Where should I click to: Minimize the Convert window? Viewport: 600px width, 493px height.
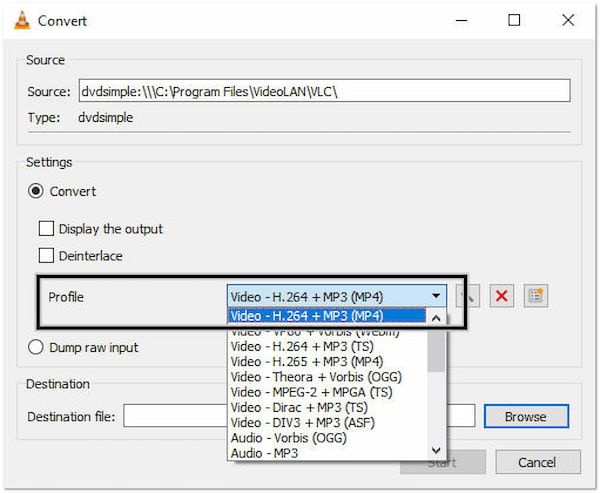pyautogui.click(x=461, y=20)
